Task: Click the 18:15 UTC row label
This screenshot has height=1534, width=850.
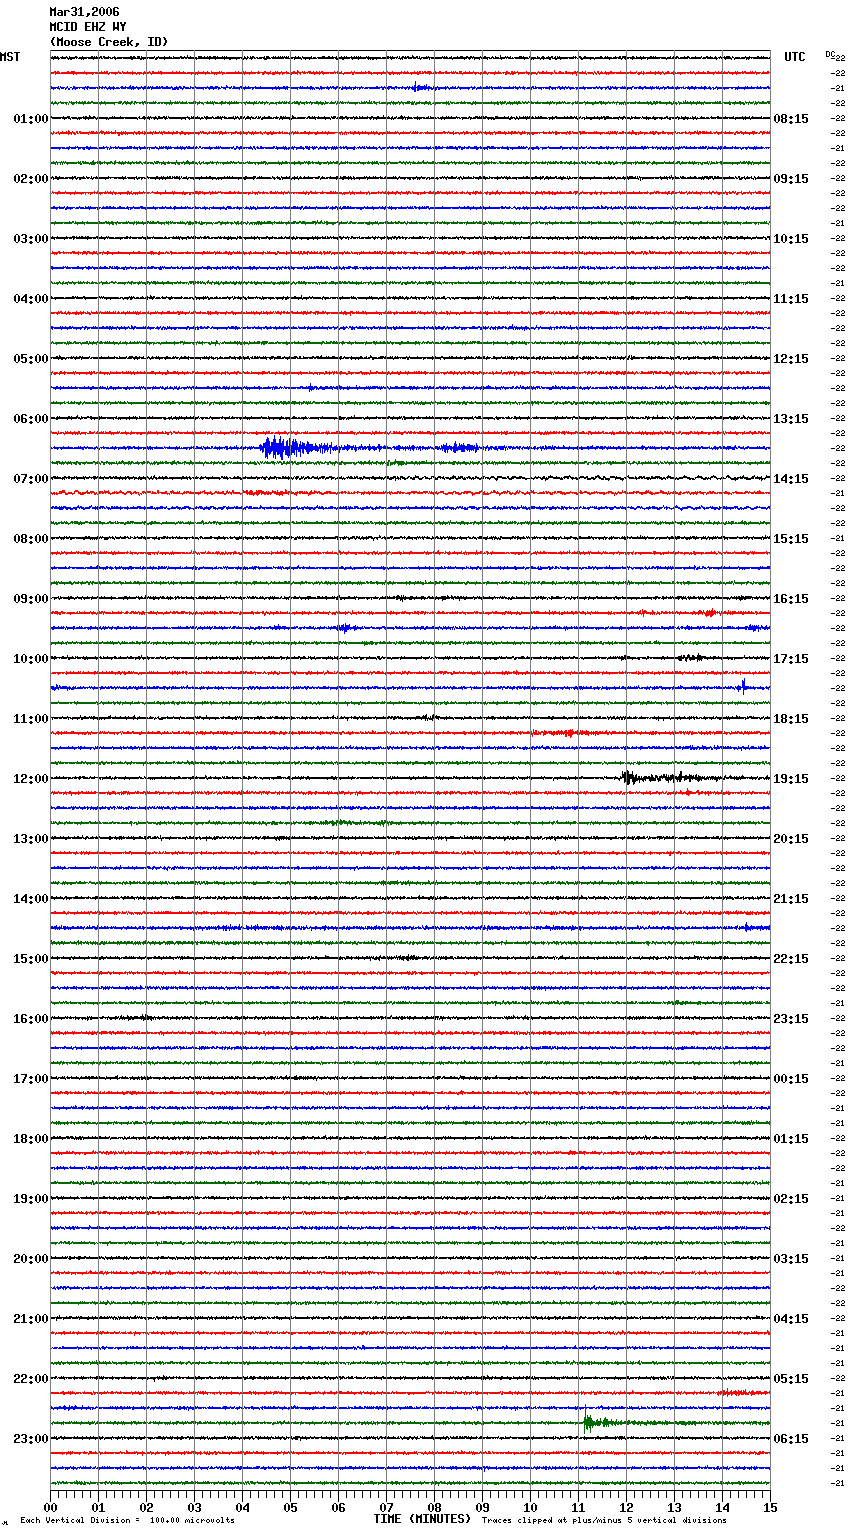Action: click(791, 719)
